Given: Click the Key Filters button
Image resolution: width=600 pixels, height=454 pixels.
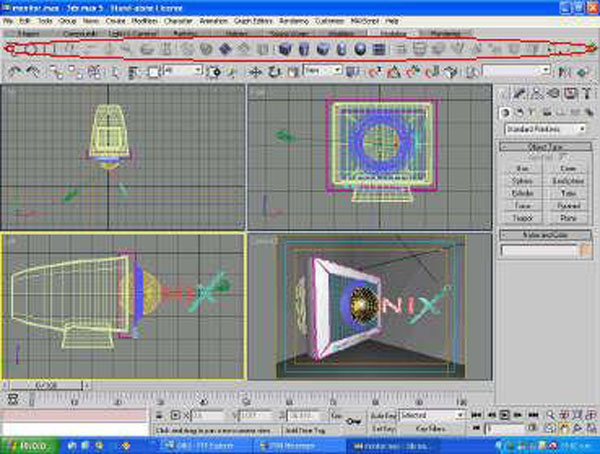Looking at the screenshot, I should pyautogui.click(x=431, y=429).
